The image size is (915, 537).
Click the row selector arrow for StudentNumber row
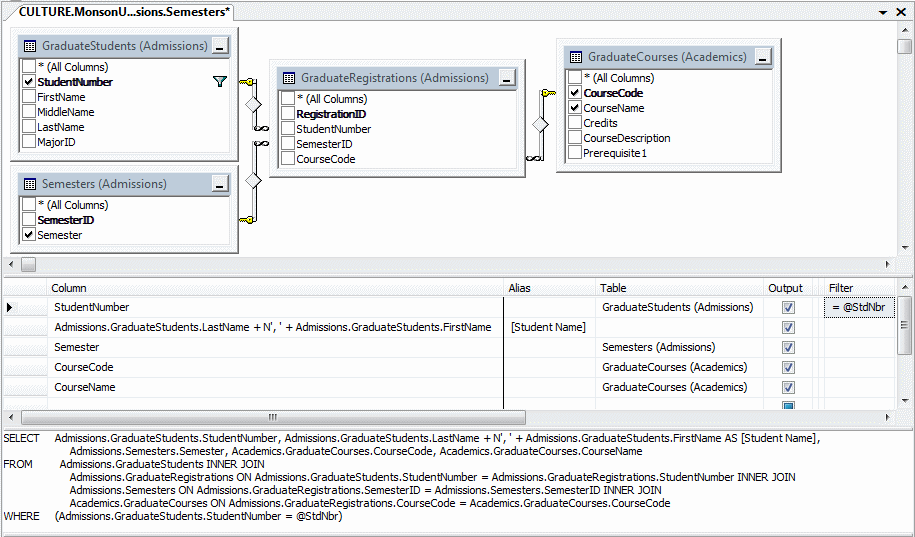[x=9, y=307]
